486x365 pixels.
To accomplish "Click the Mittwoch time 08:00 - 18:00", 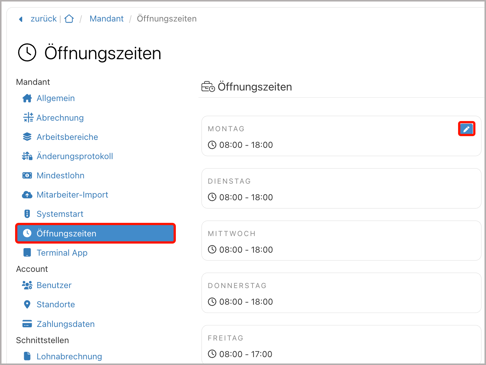I will 246,250.
